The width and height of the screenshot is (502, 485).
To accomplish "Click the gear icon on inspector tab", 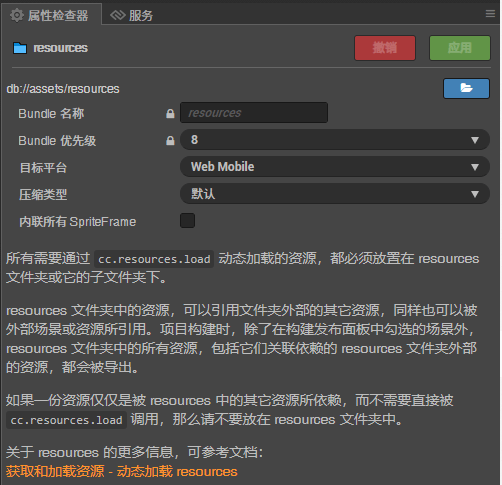I will (17, 15).
